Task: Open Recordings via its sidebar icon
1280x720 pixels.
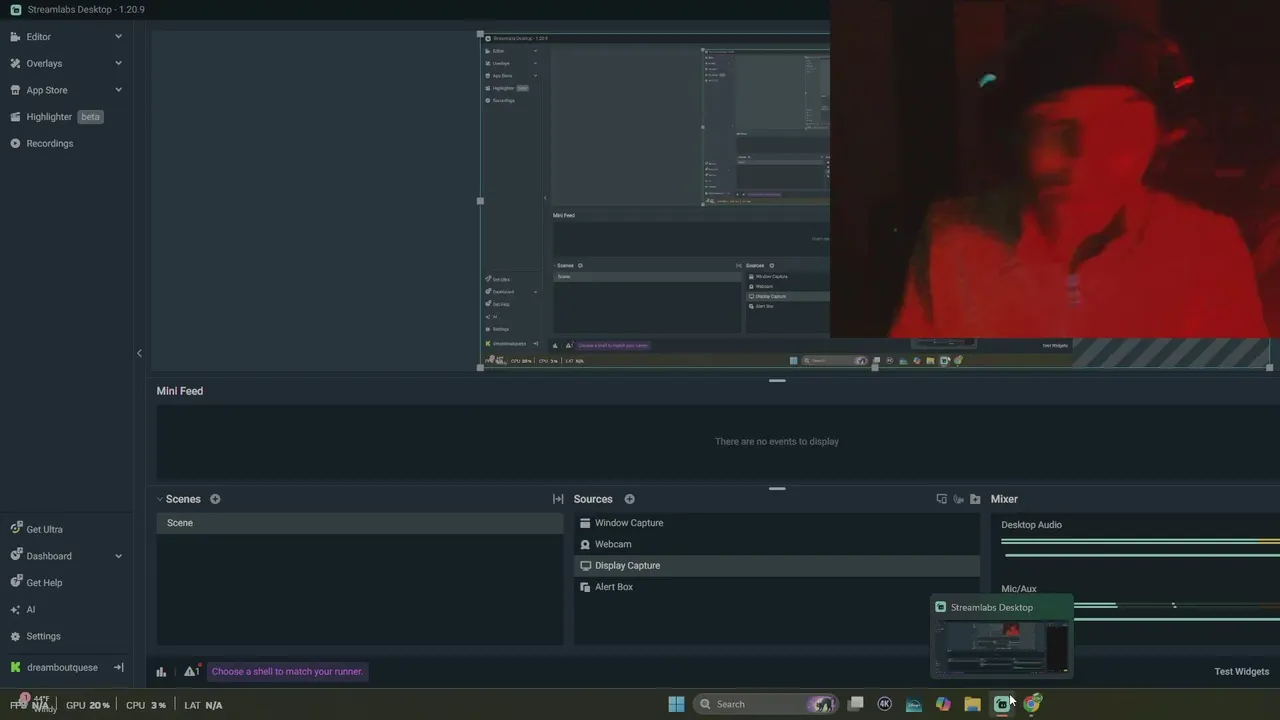Action: coord(15,143)
